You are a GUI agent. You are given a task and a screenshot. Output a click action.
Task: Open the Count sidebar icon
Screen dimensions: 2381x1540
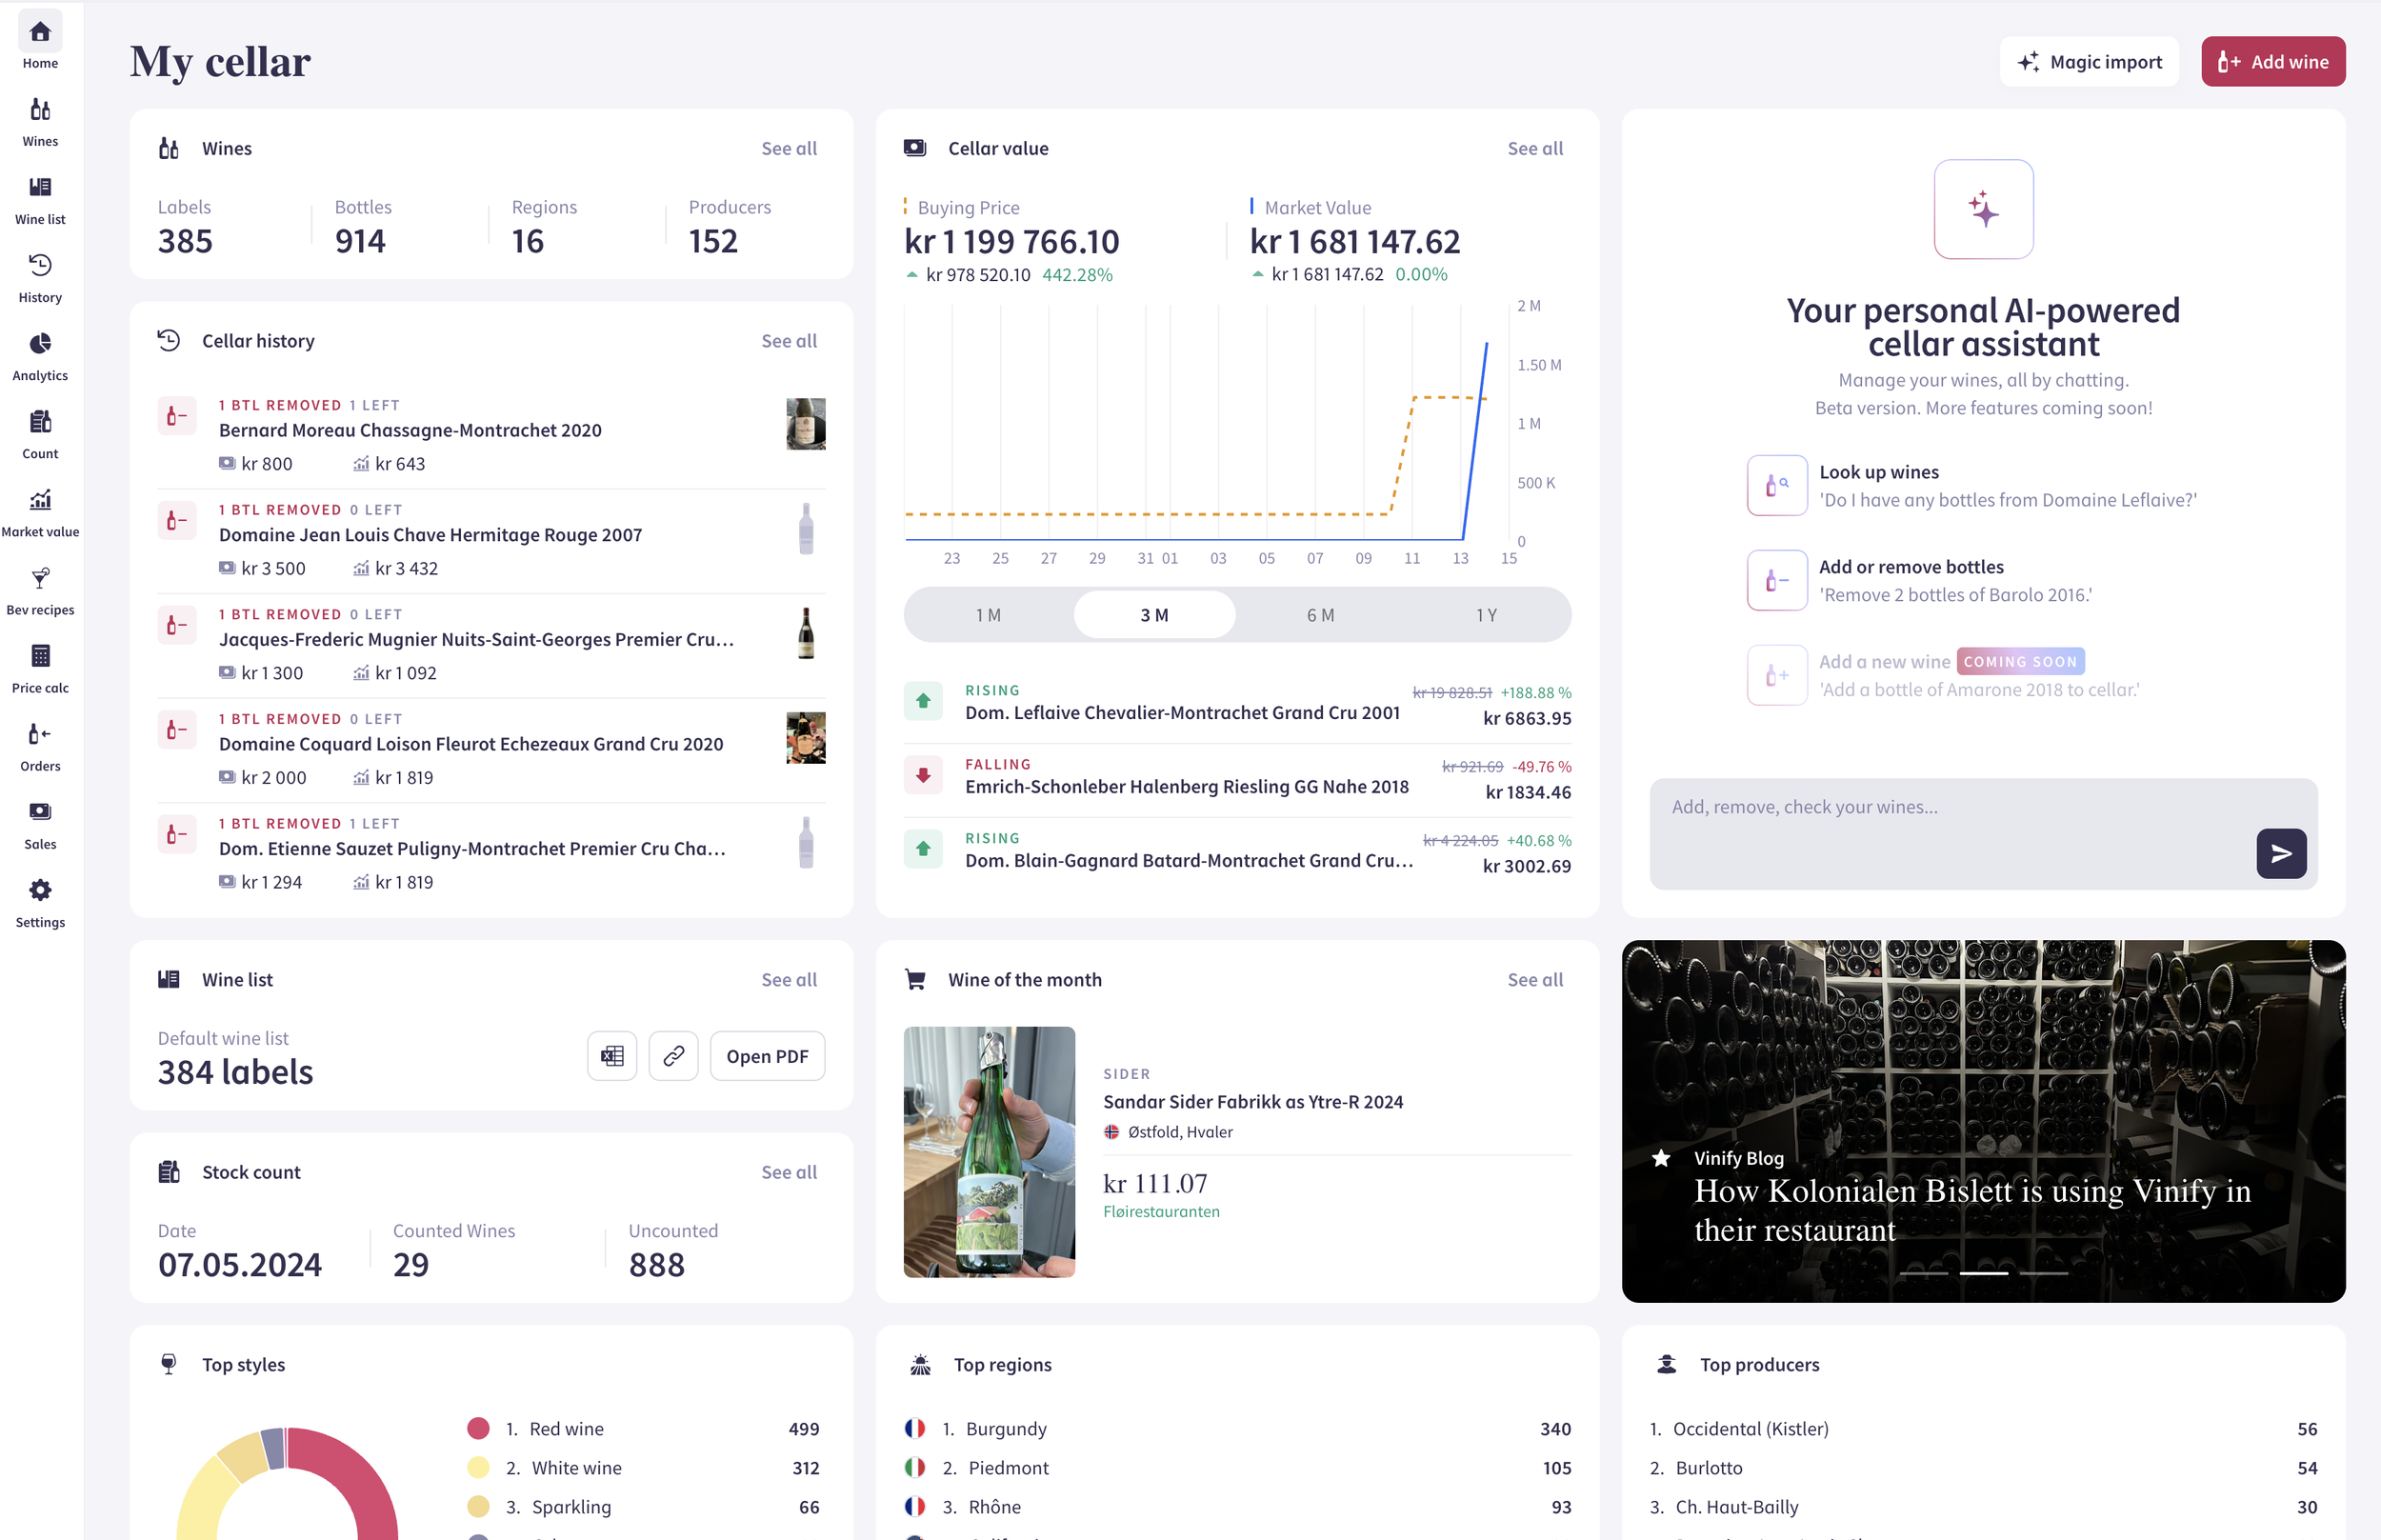pos(40,423)
